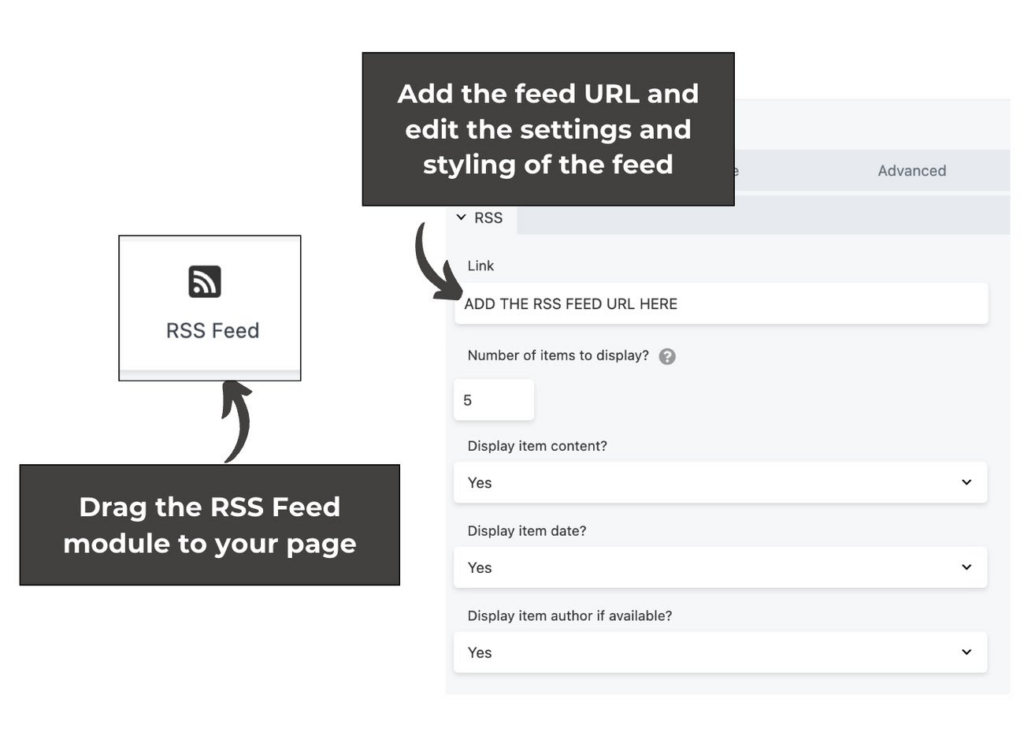Click the dropdown arrow for Display item date
1024x736 pixels.
pos(966,567)
